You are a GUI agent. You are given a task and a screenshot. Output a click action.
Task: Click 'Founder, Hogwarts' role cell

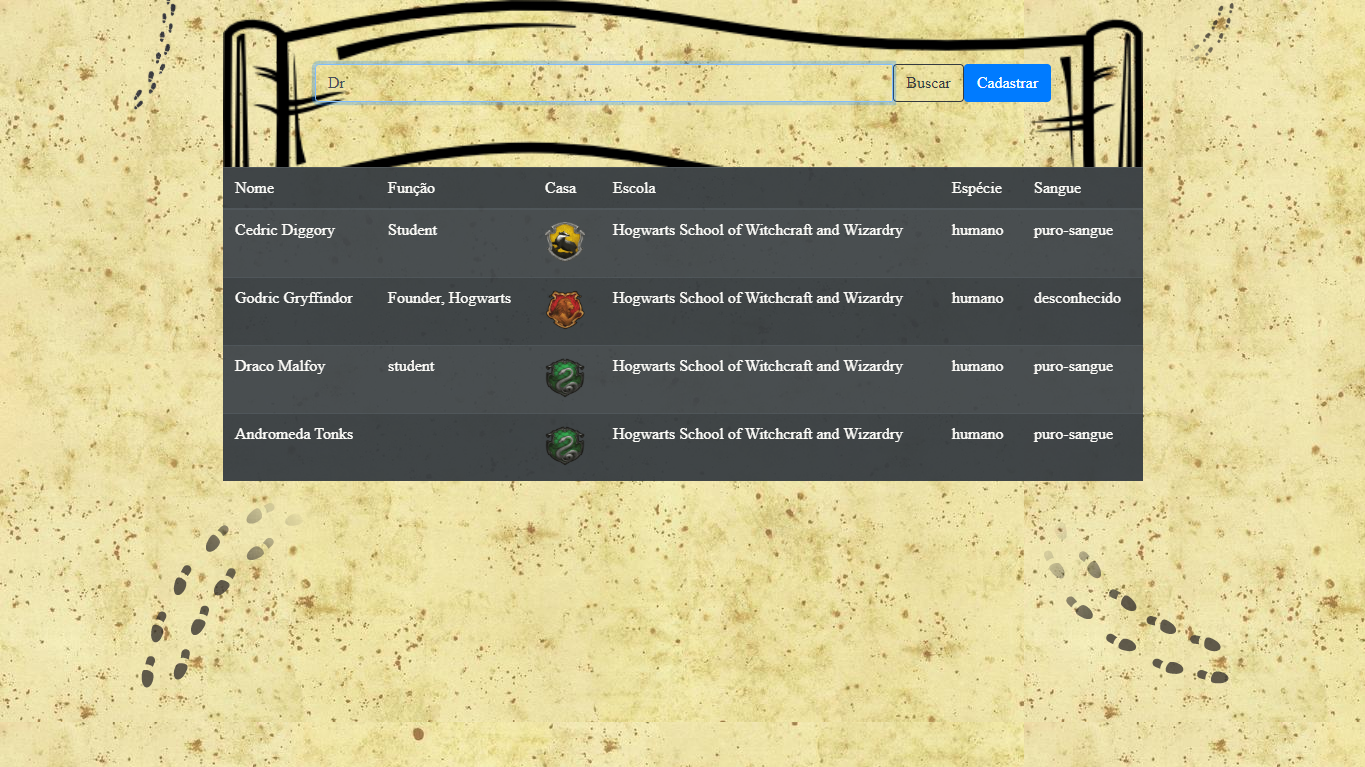pos(449,298)
